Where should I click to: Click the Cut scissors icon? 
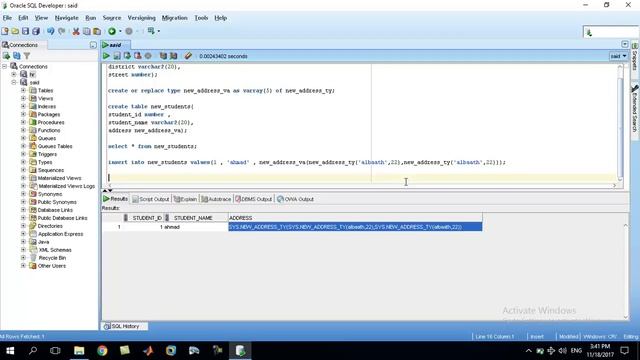[x=76, y=31]
